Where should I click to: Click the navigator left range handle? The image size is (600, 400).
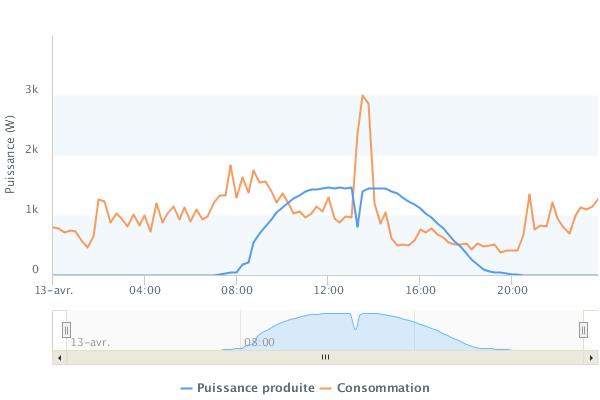click(x=66, y=330)
